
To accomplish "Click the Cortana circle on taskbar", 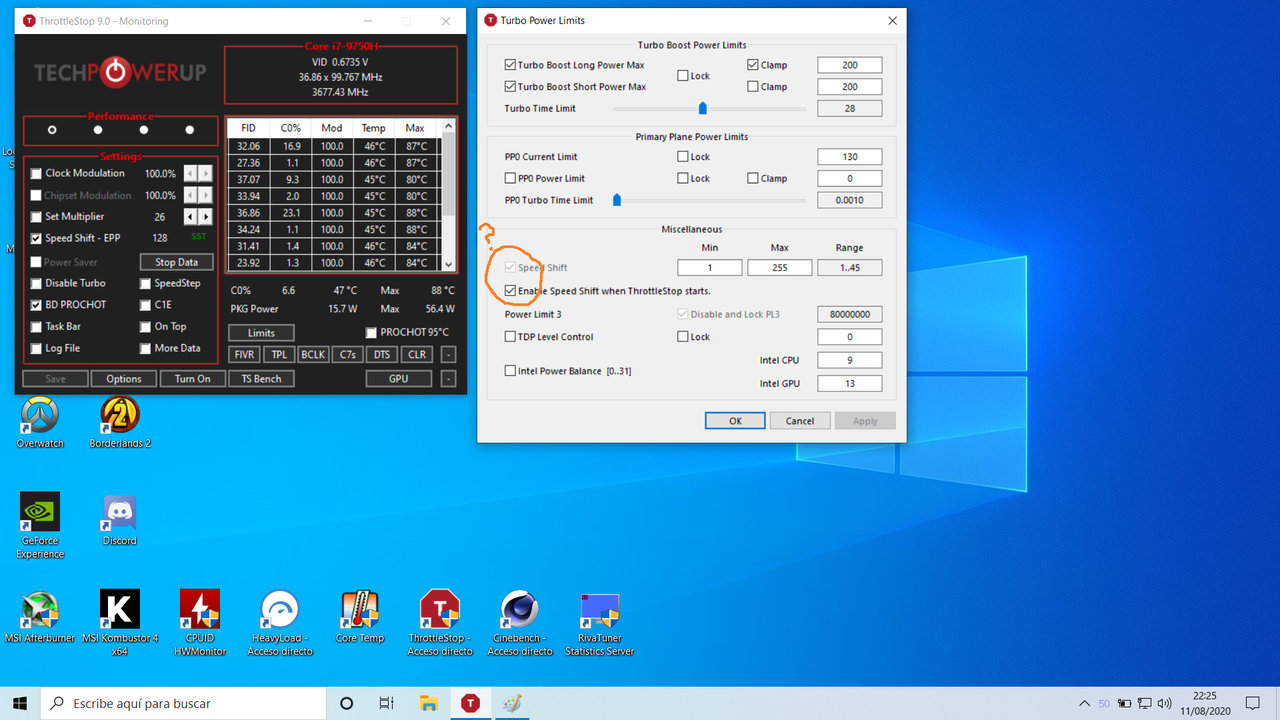I will (x=347, y=703).
